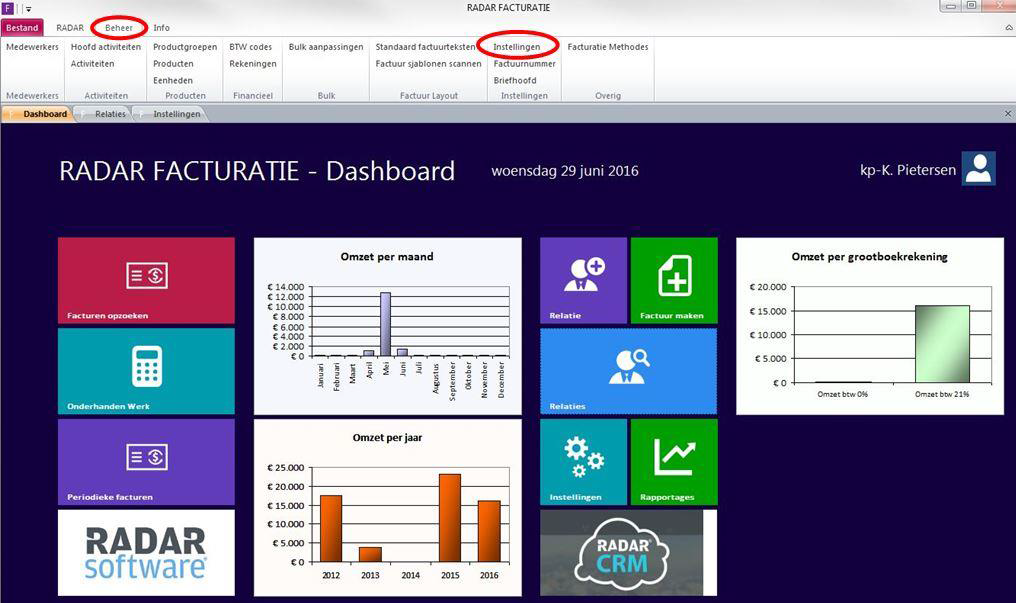Screen dimensions: 1016x603
Task: Click the Omzet per jaar chart
Action: pos(387,507)
